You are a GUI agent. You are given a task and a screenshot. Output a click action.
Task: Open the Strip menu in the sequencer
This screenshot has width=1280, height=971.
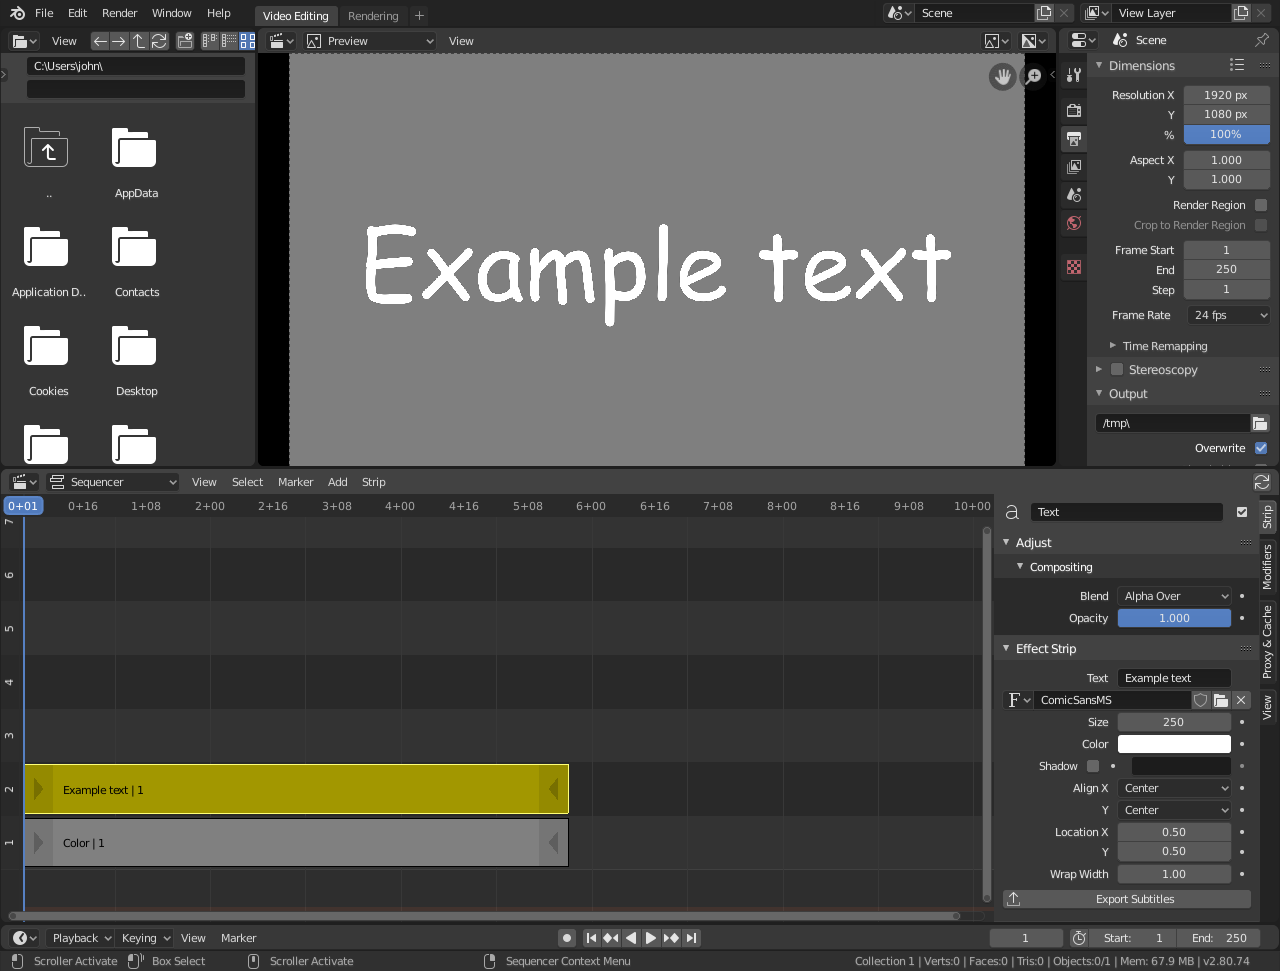373,482
